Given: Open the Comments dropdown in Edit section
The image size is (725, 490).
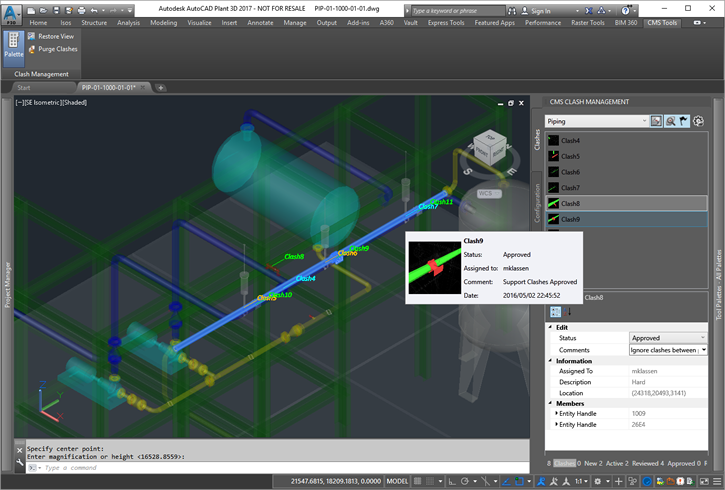Looking at the screenshot, I should click(668, 350).
